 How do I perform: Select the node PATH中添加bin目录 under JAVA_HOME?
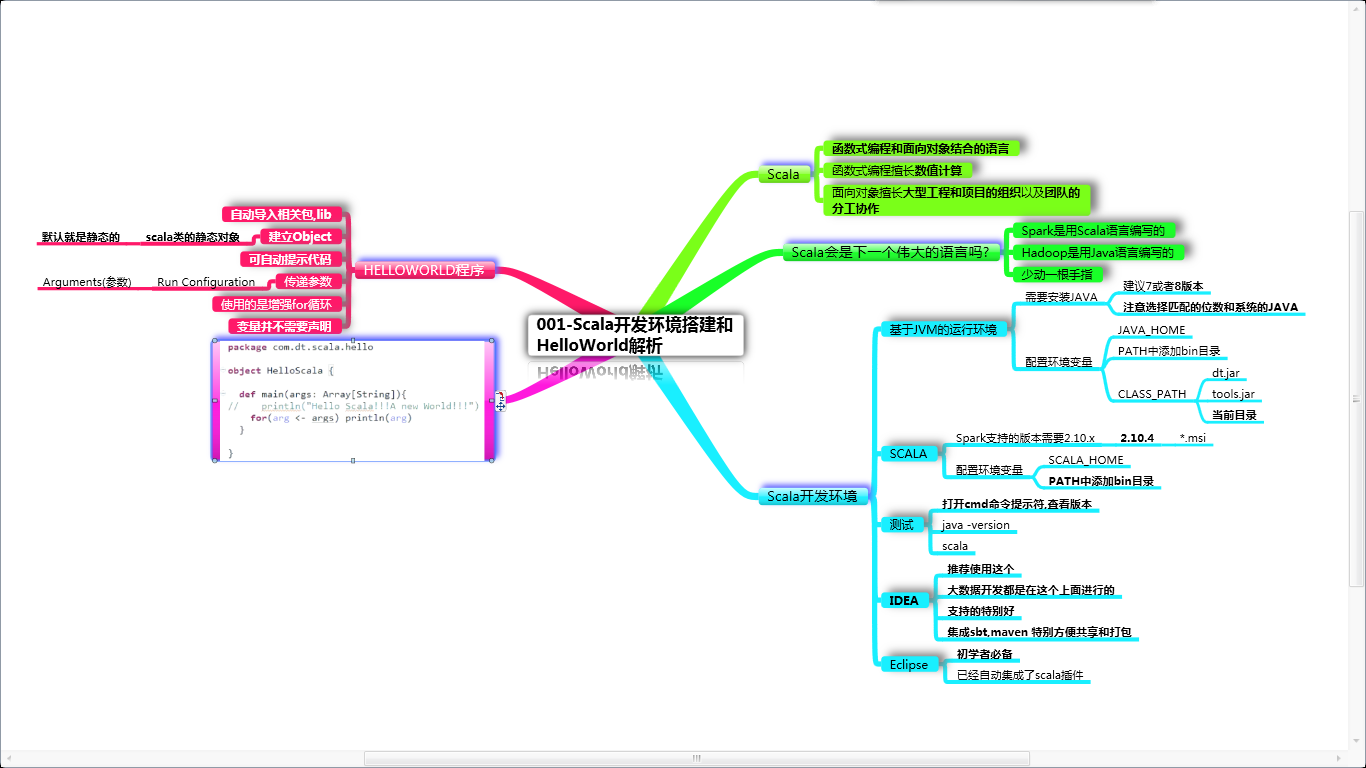pos(1169,352)
